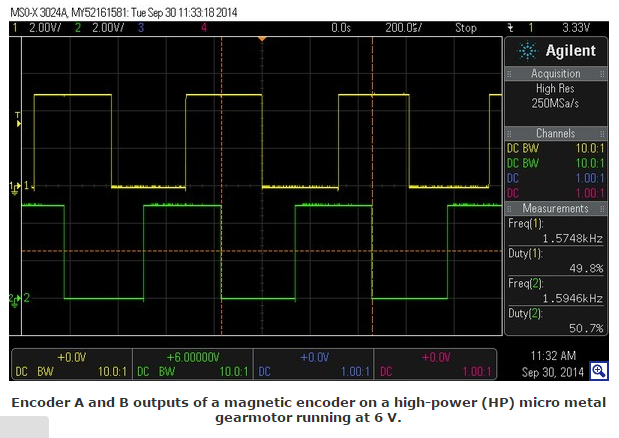
Task: Select the blue +0.0V channel 3 offset box
Action: pos(314,364)
